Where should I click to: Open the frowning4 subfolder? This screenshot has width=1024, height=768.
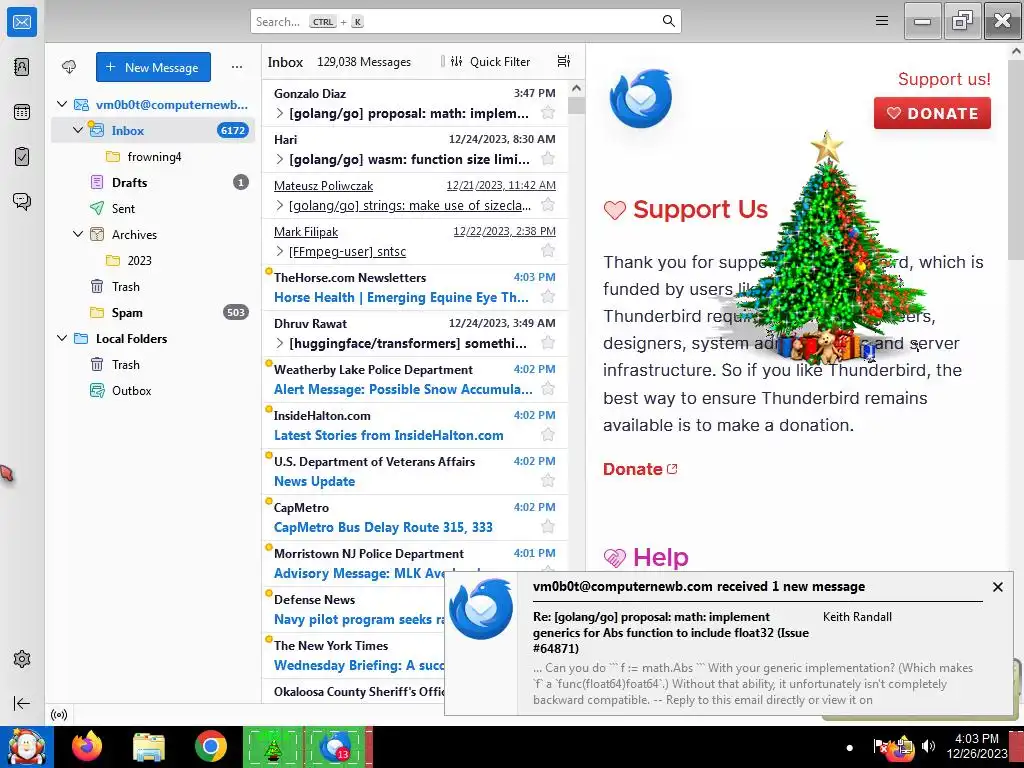(153, 156)
